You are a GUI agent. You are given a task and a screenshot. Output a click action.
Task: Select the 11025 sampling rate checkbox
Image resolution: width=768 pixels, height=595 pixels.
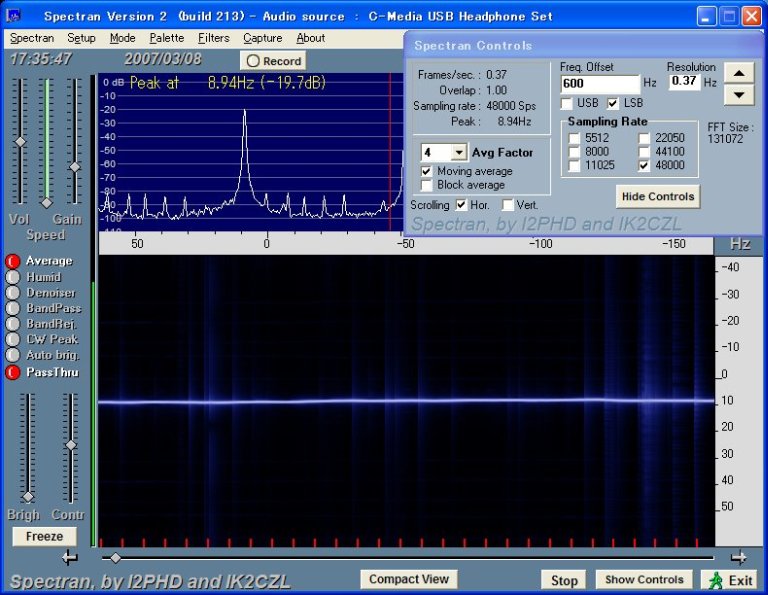click(575, 166)
